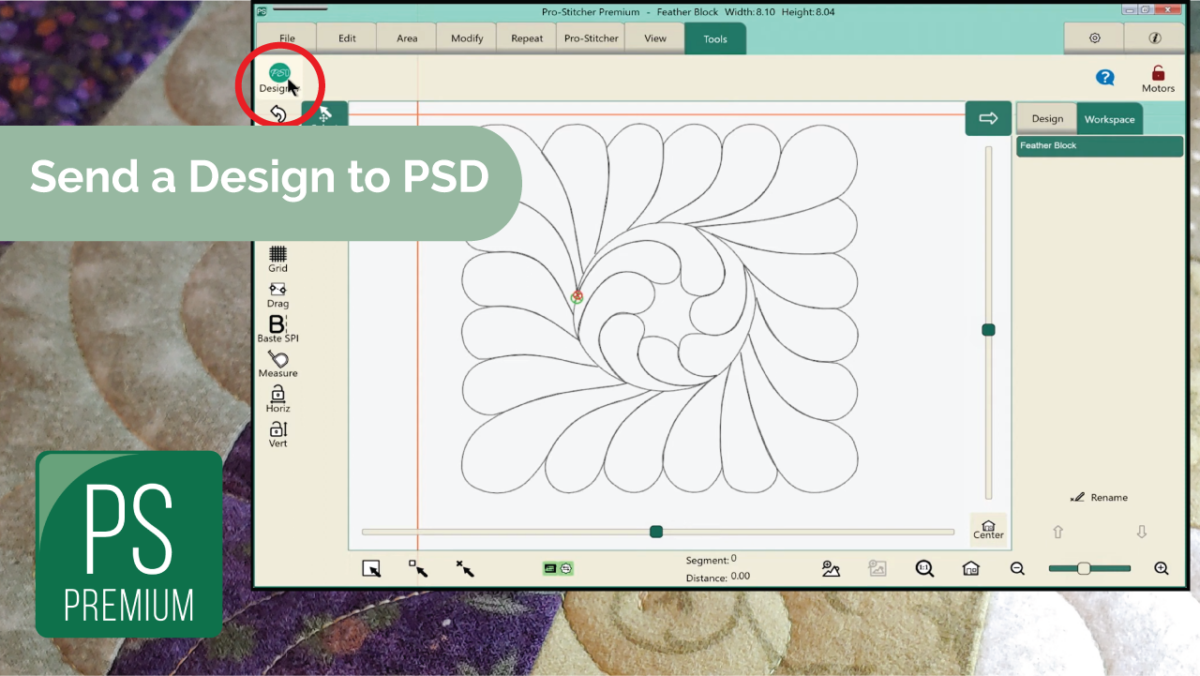Expand the sidebar with the right arrow
Screen dimensions: 1200x676
click(988, 118)
